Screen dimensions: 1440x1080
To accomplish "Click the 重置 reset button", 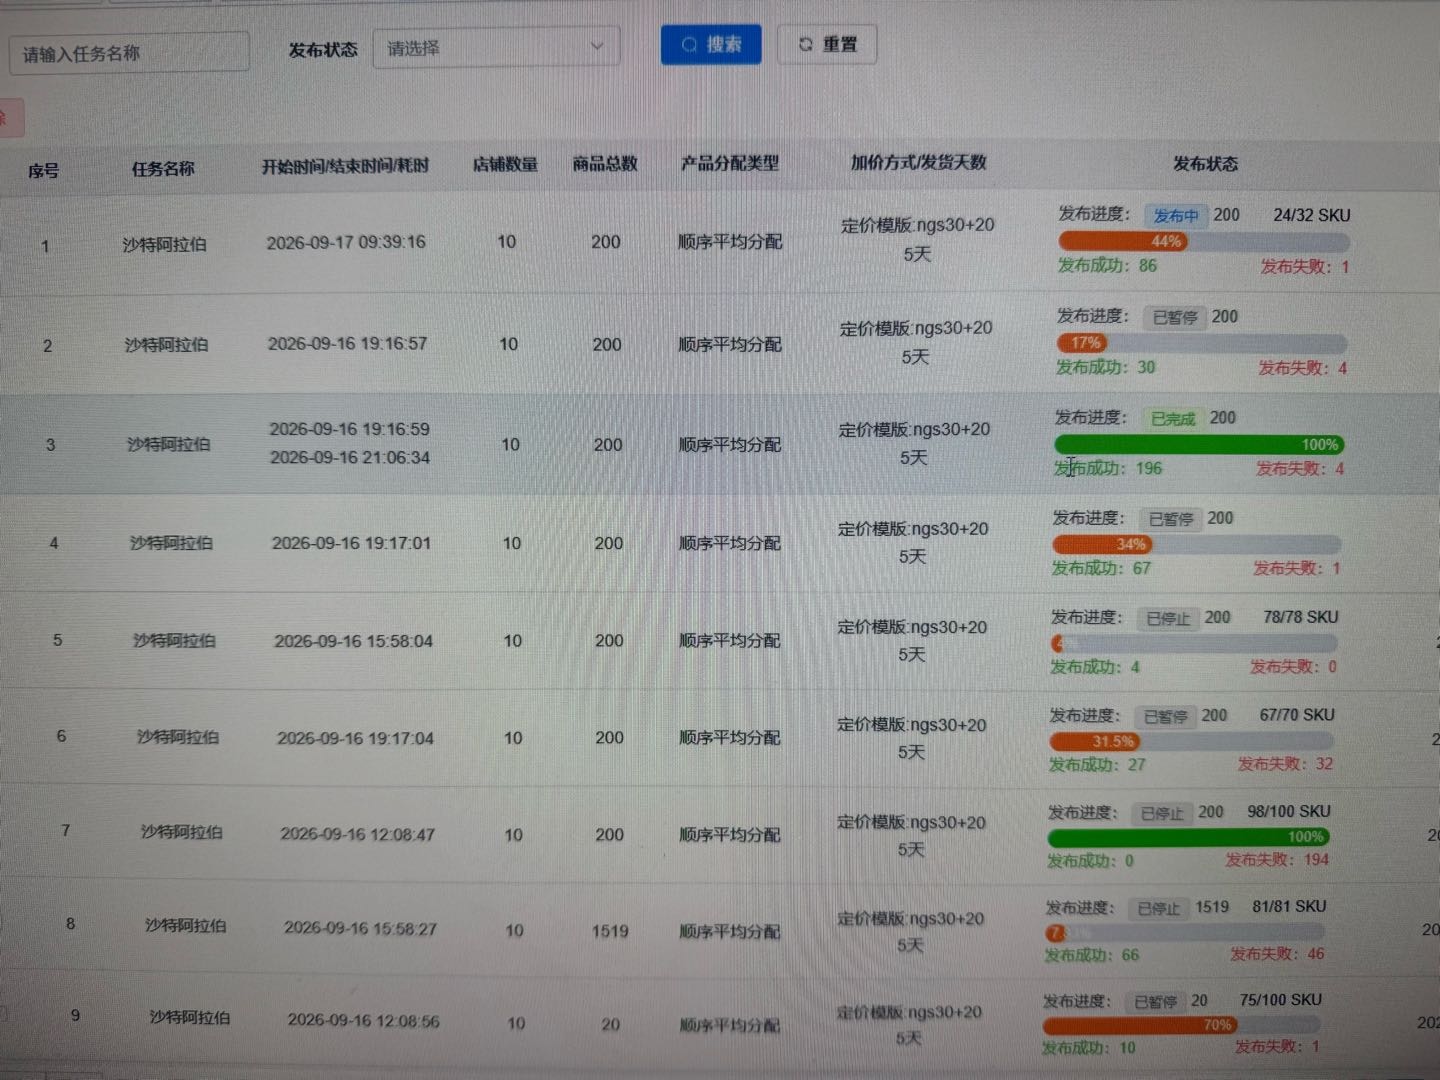I will tap(827, 44).
